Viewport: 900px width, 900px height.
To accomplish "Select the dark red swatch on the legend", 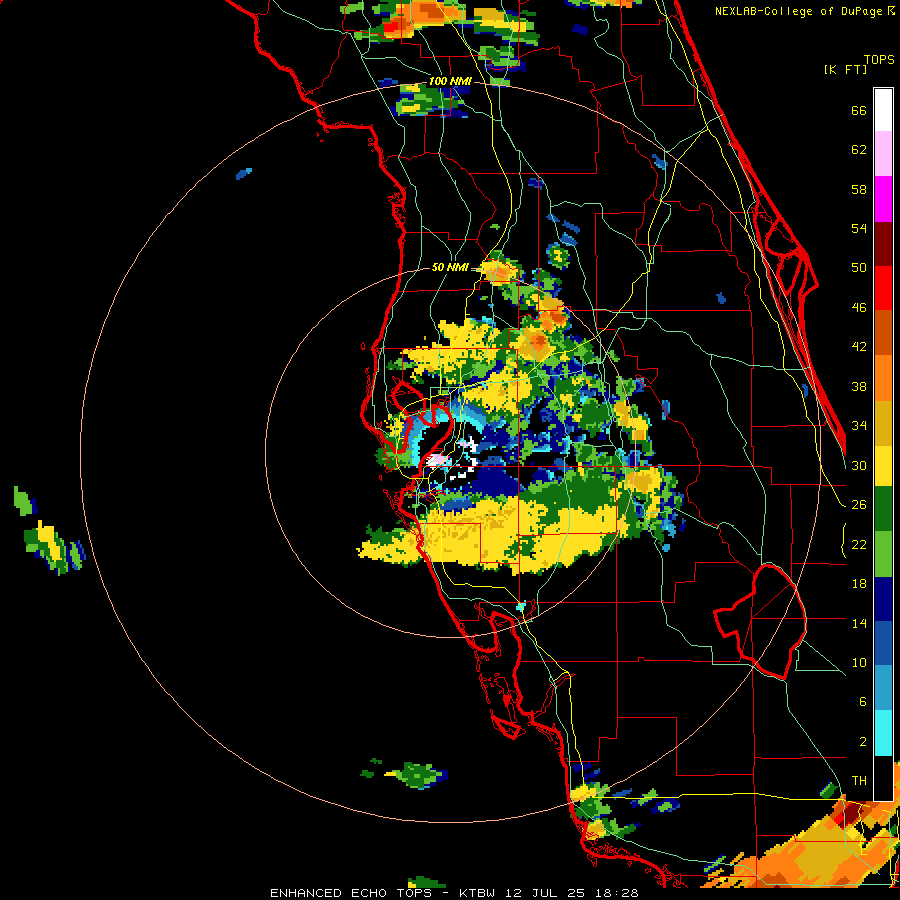I will coord(883,244).
